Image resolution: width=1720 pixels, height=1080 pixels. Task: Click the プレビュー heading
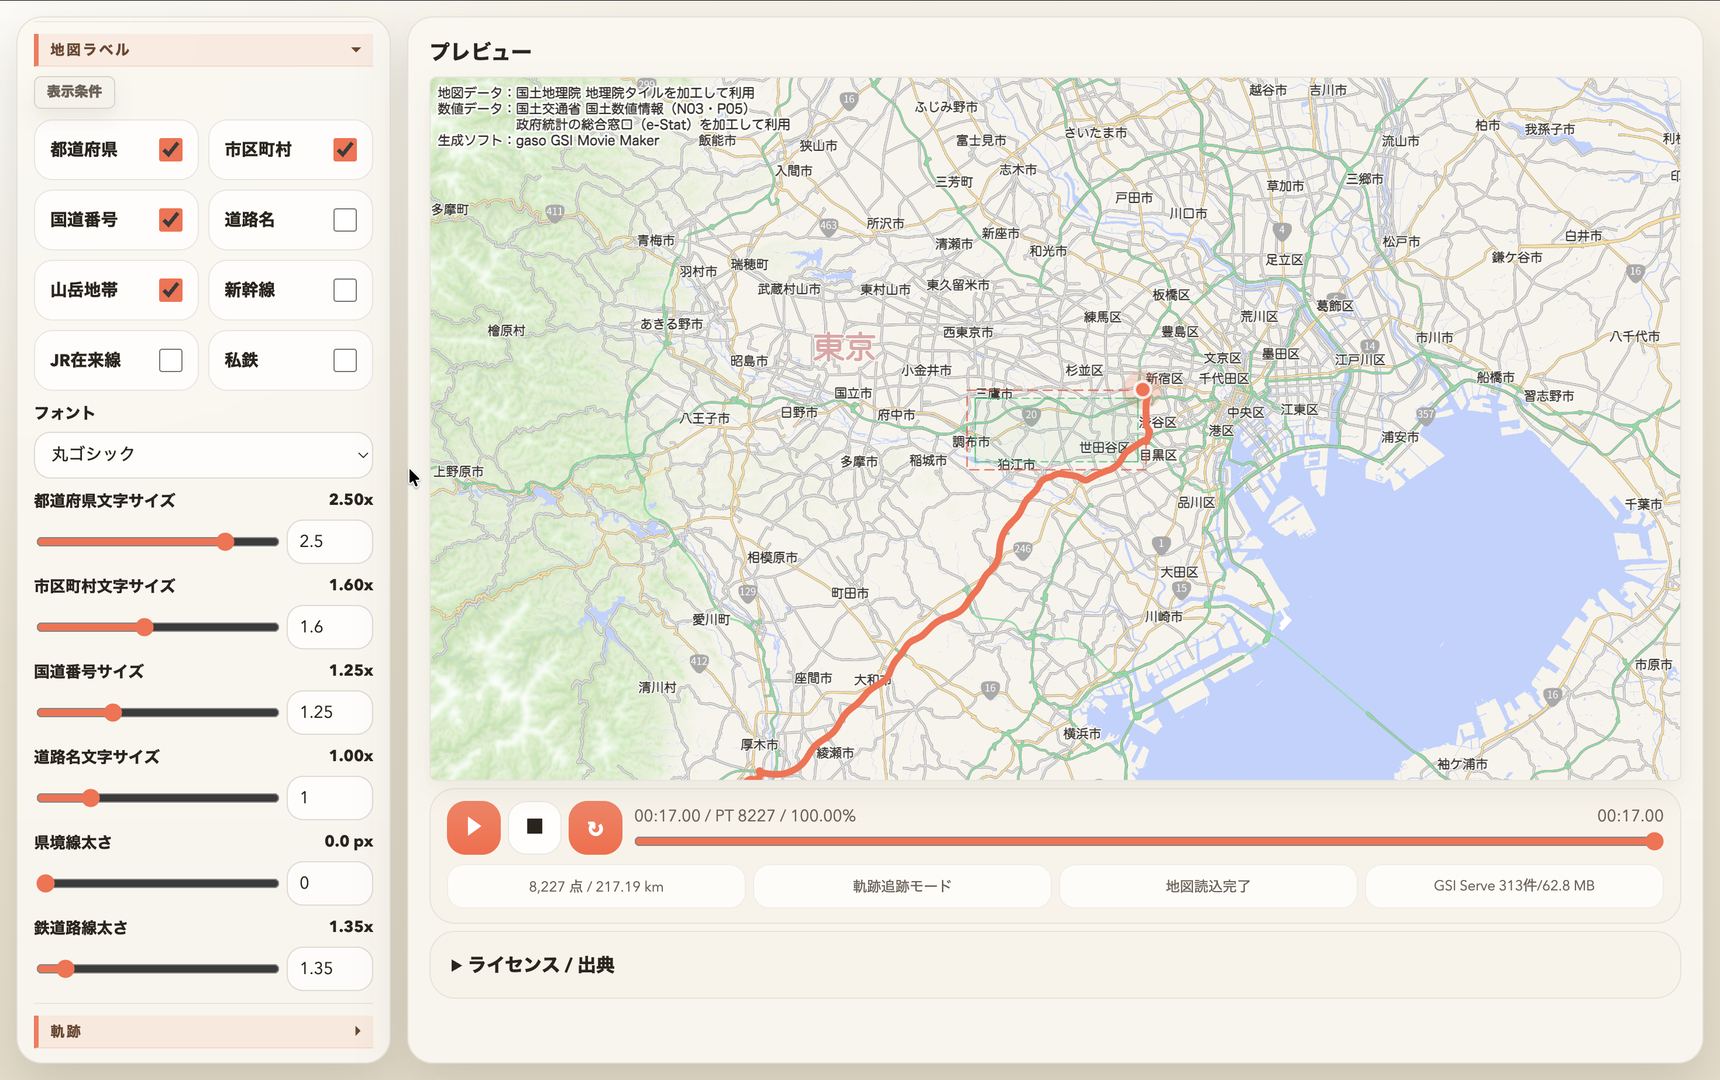point(481,52)
